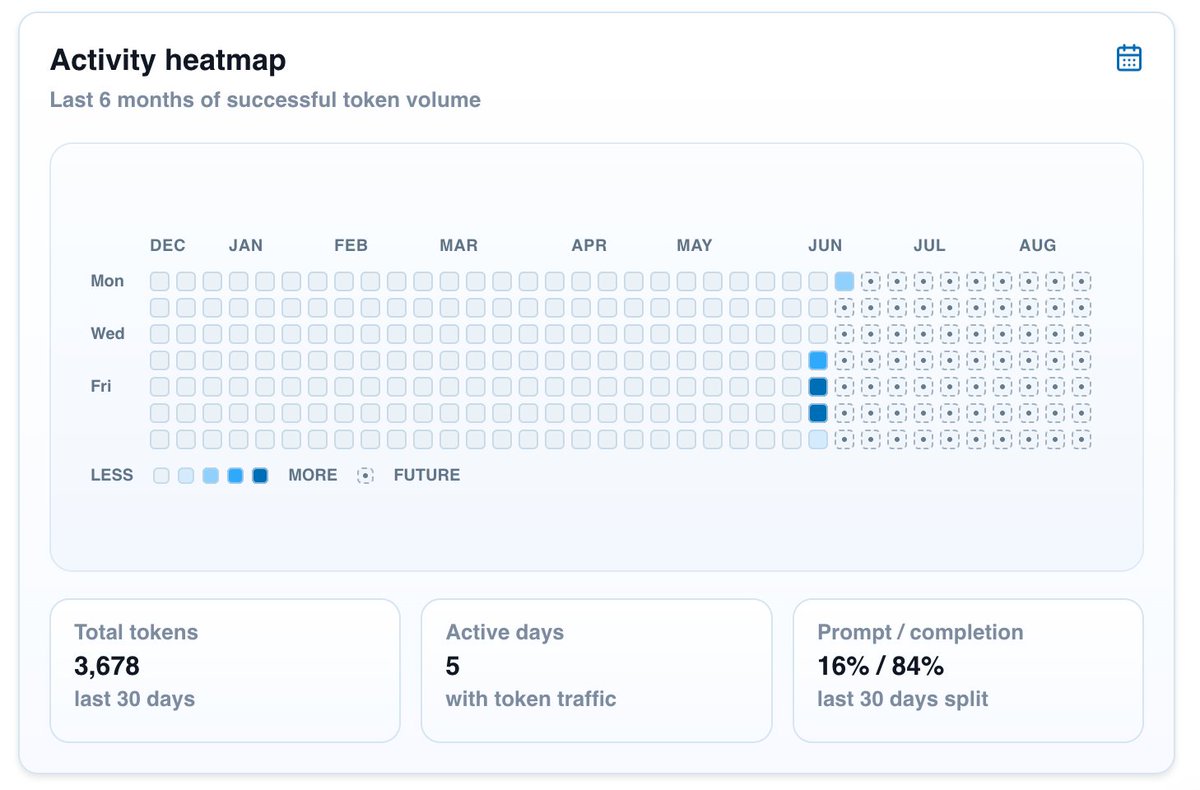Select the light blue cell in Mon row
Screen dimensions: 1200x790
point(844,282)
